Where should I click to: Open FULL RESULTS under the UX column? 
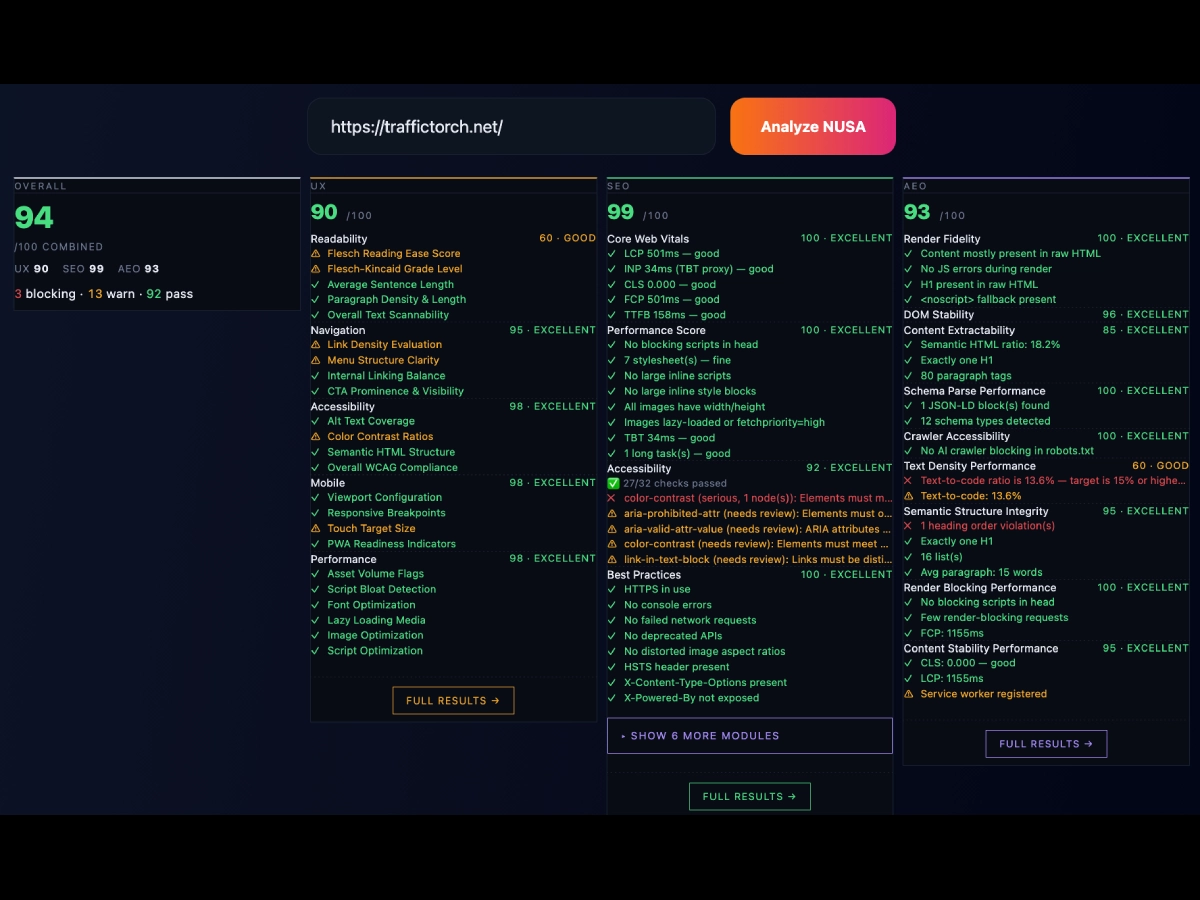[453, 700]
